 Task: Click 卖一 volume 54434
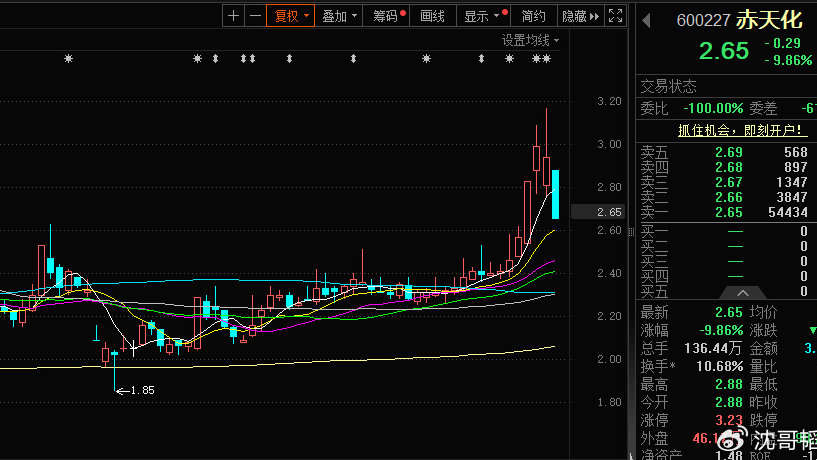[x=788, y=213]
